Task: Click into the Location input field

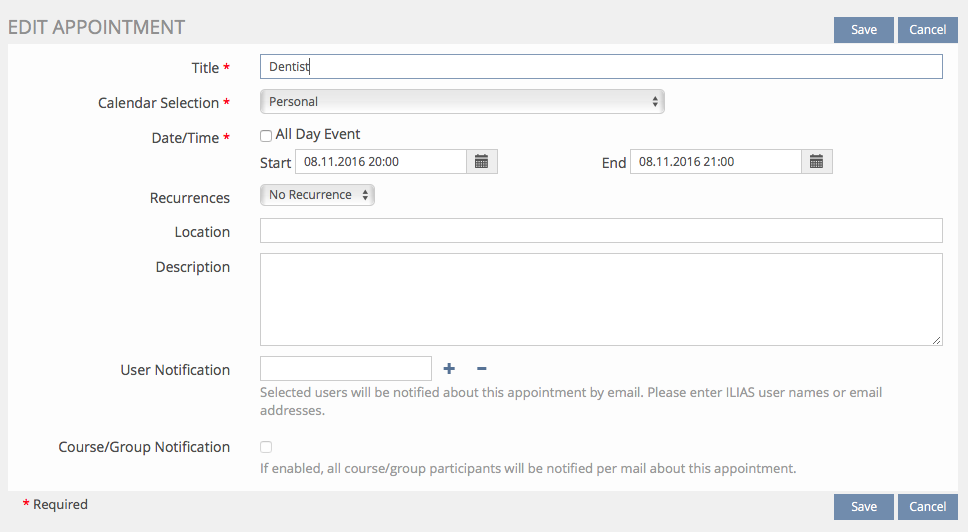Action: 600,231
